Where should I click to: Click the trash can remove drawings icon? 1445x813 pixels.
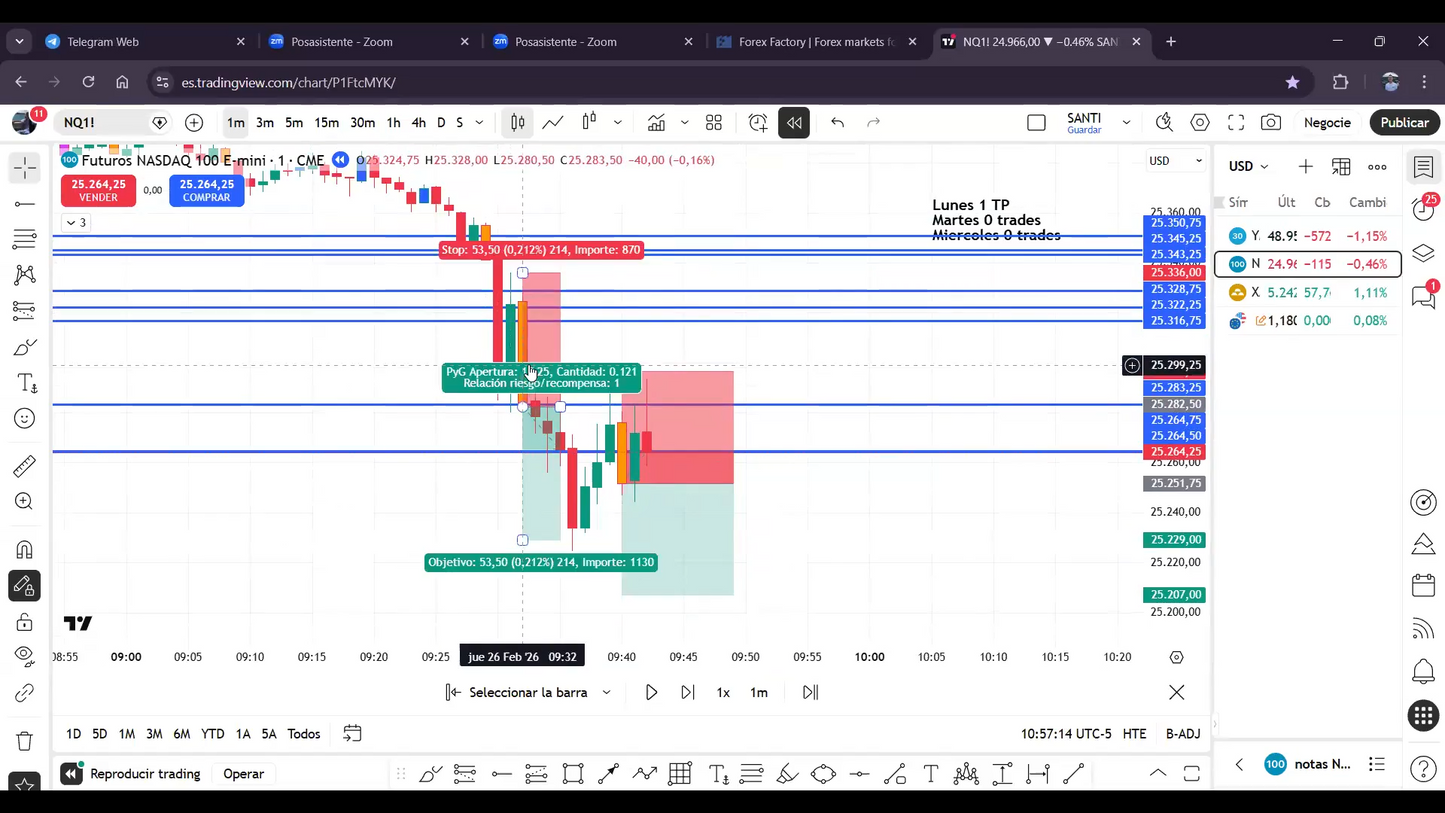click(x=25, y=741)
